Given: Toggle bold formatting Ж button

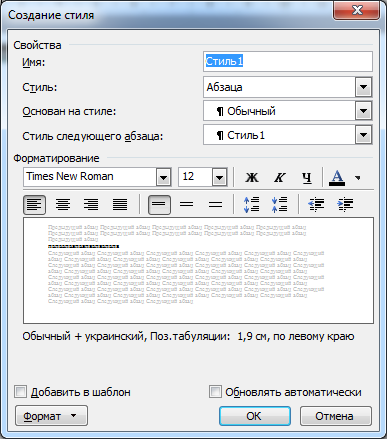Looking at the screenshot, I should 252,177.
